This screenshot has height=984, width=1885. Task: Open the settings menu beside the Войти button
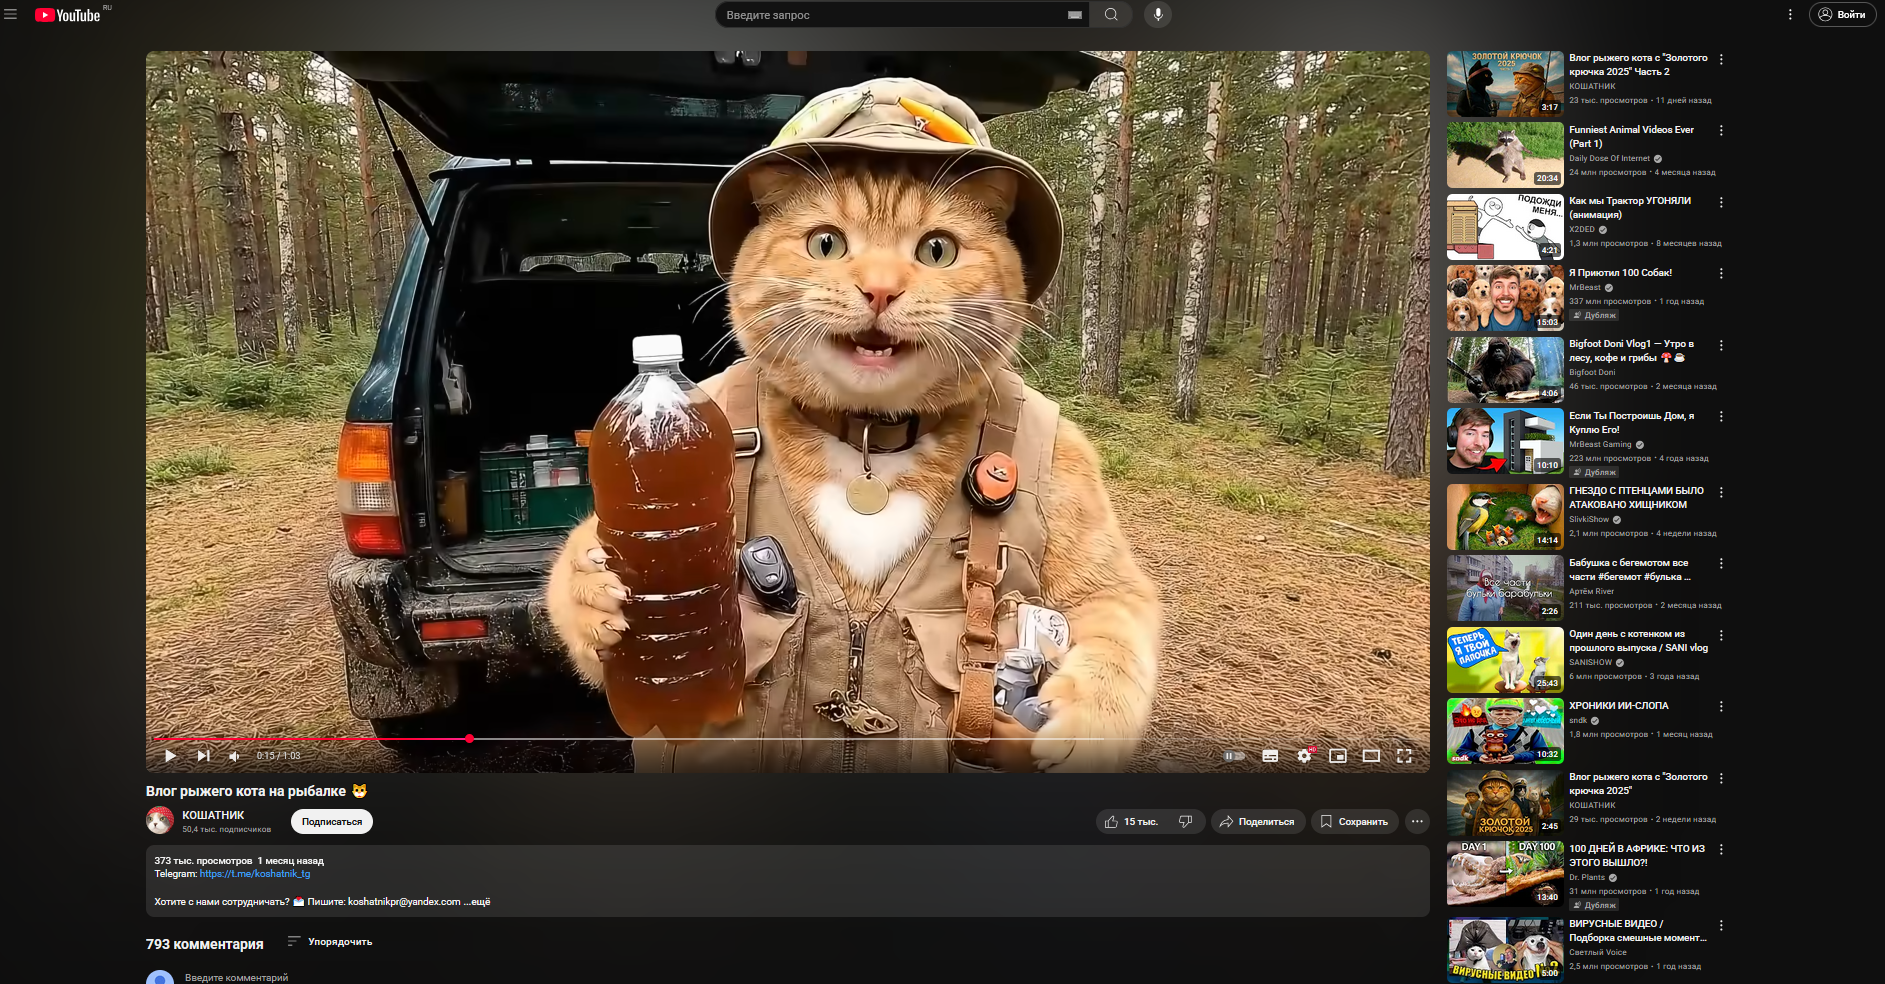1790,15
